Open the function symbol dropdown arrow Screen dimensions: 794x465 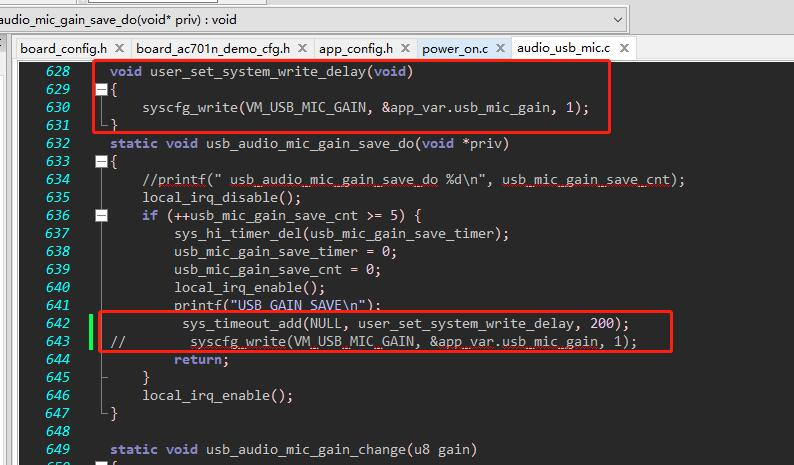tap(617, 20)
